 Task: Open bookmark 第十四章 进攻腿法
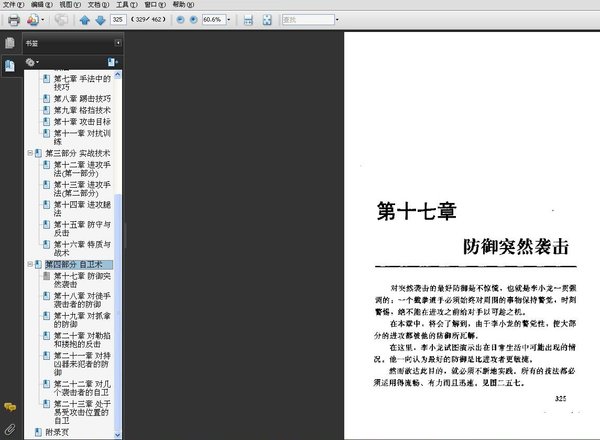click(x=82, y=209)
